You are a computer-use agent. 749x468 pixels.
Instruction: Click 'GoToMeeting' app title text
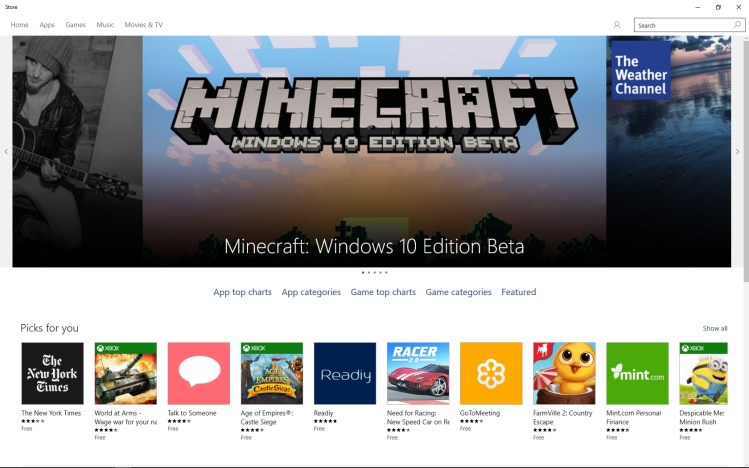[x=480, y=413]
